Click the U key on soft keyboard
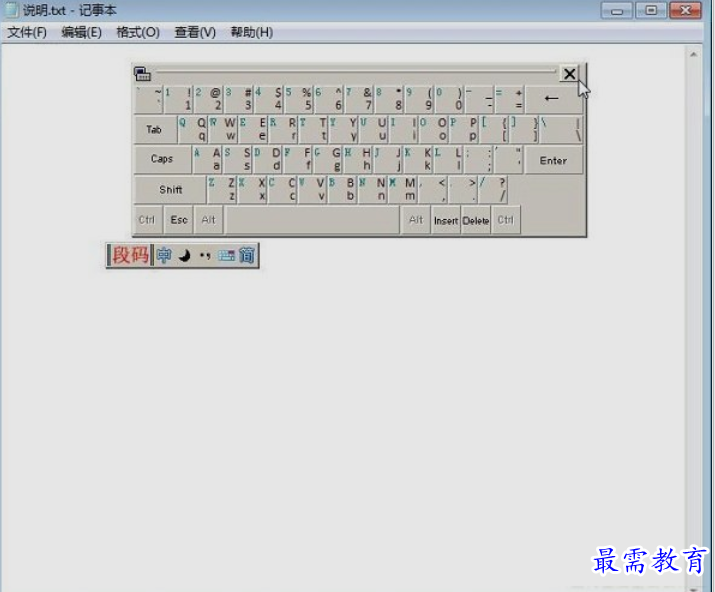The width and height of the screenshot is (715, 592). point(373,130)
